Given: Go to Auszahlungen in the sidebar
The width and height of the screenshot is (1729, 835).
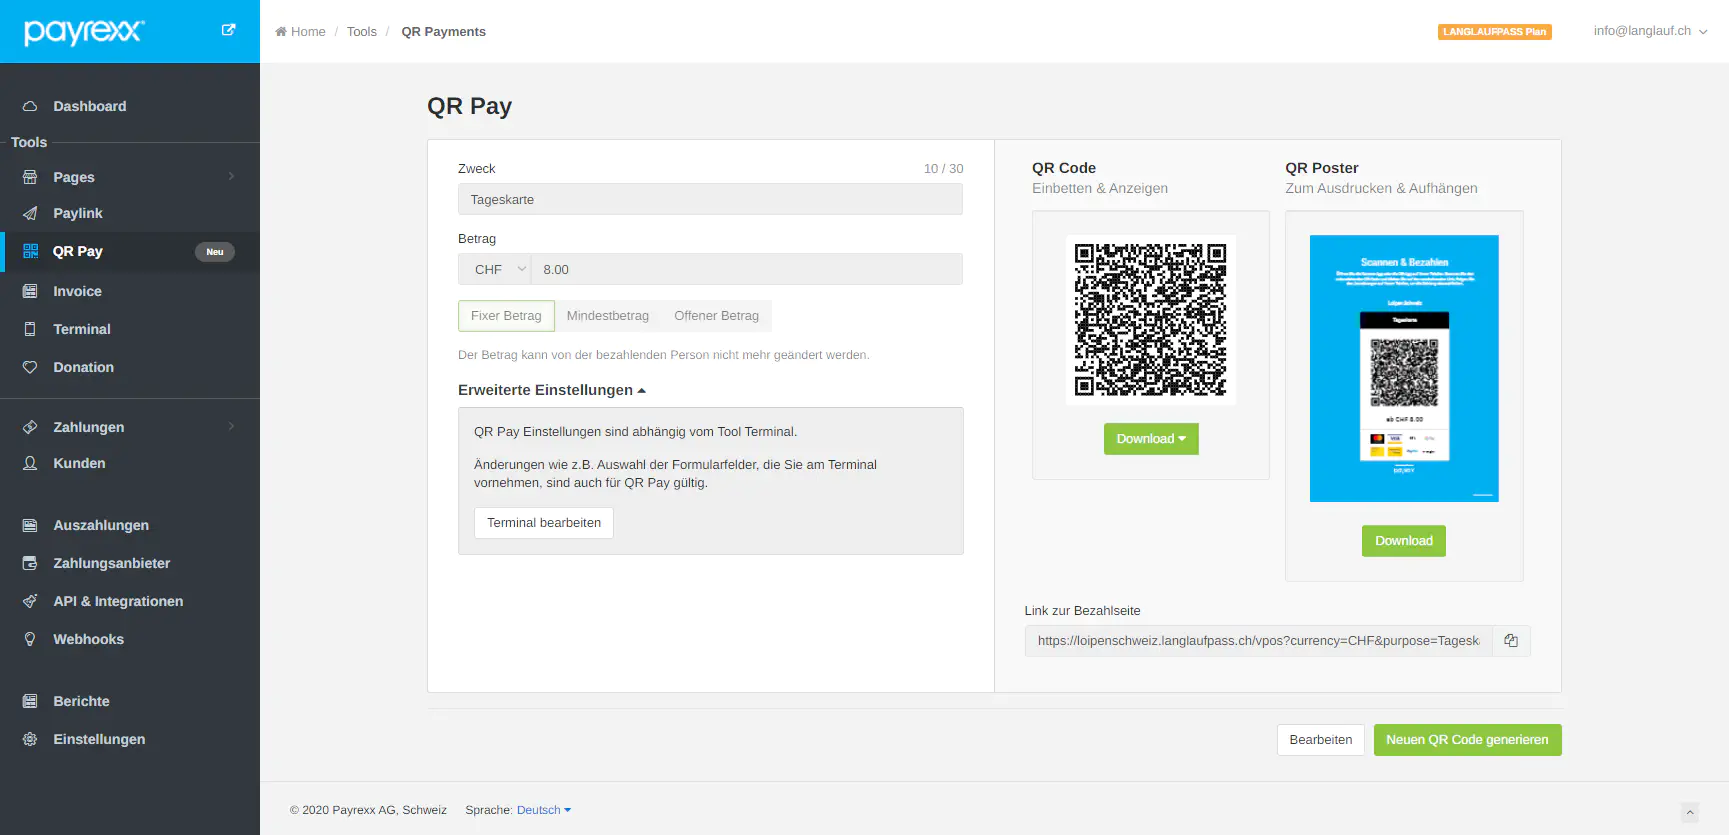Looking at the screenshot, I should pos(100,525).
